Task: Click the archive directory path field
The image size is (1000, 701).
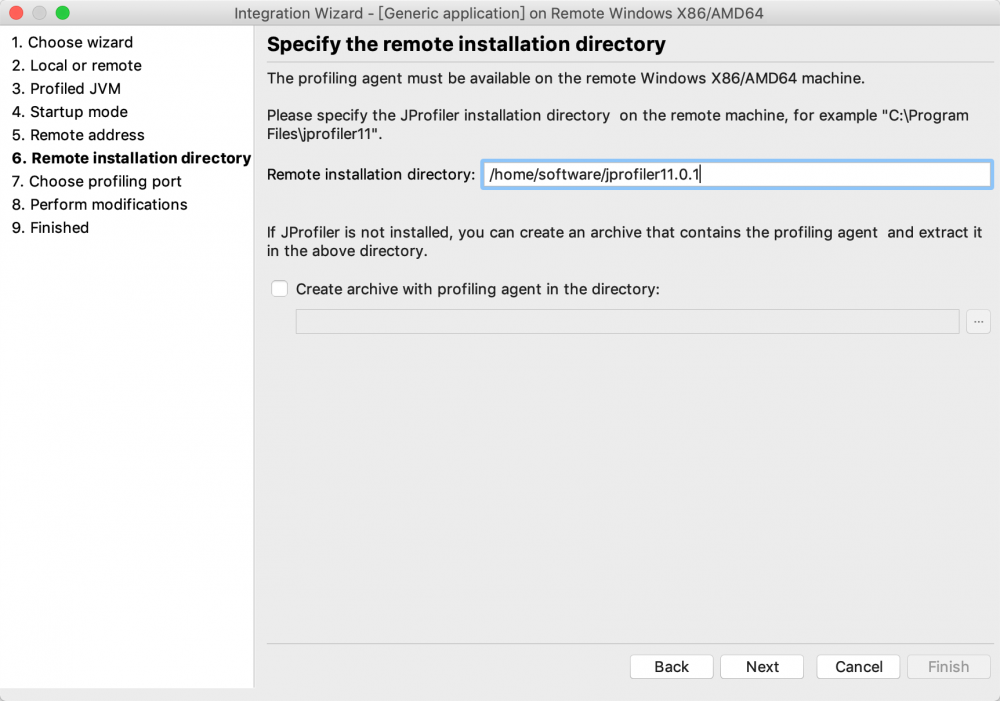Action: pyautogui.click(x=627, y=322)
